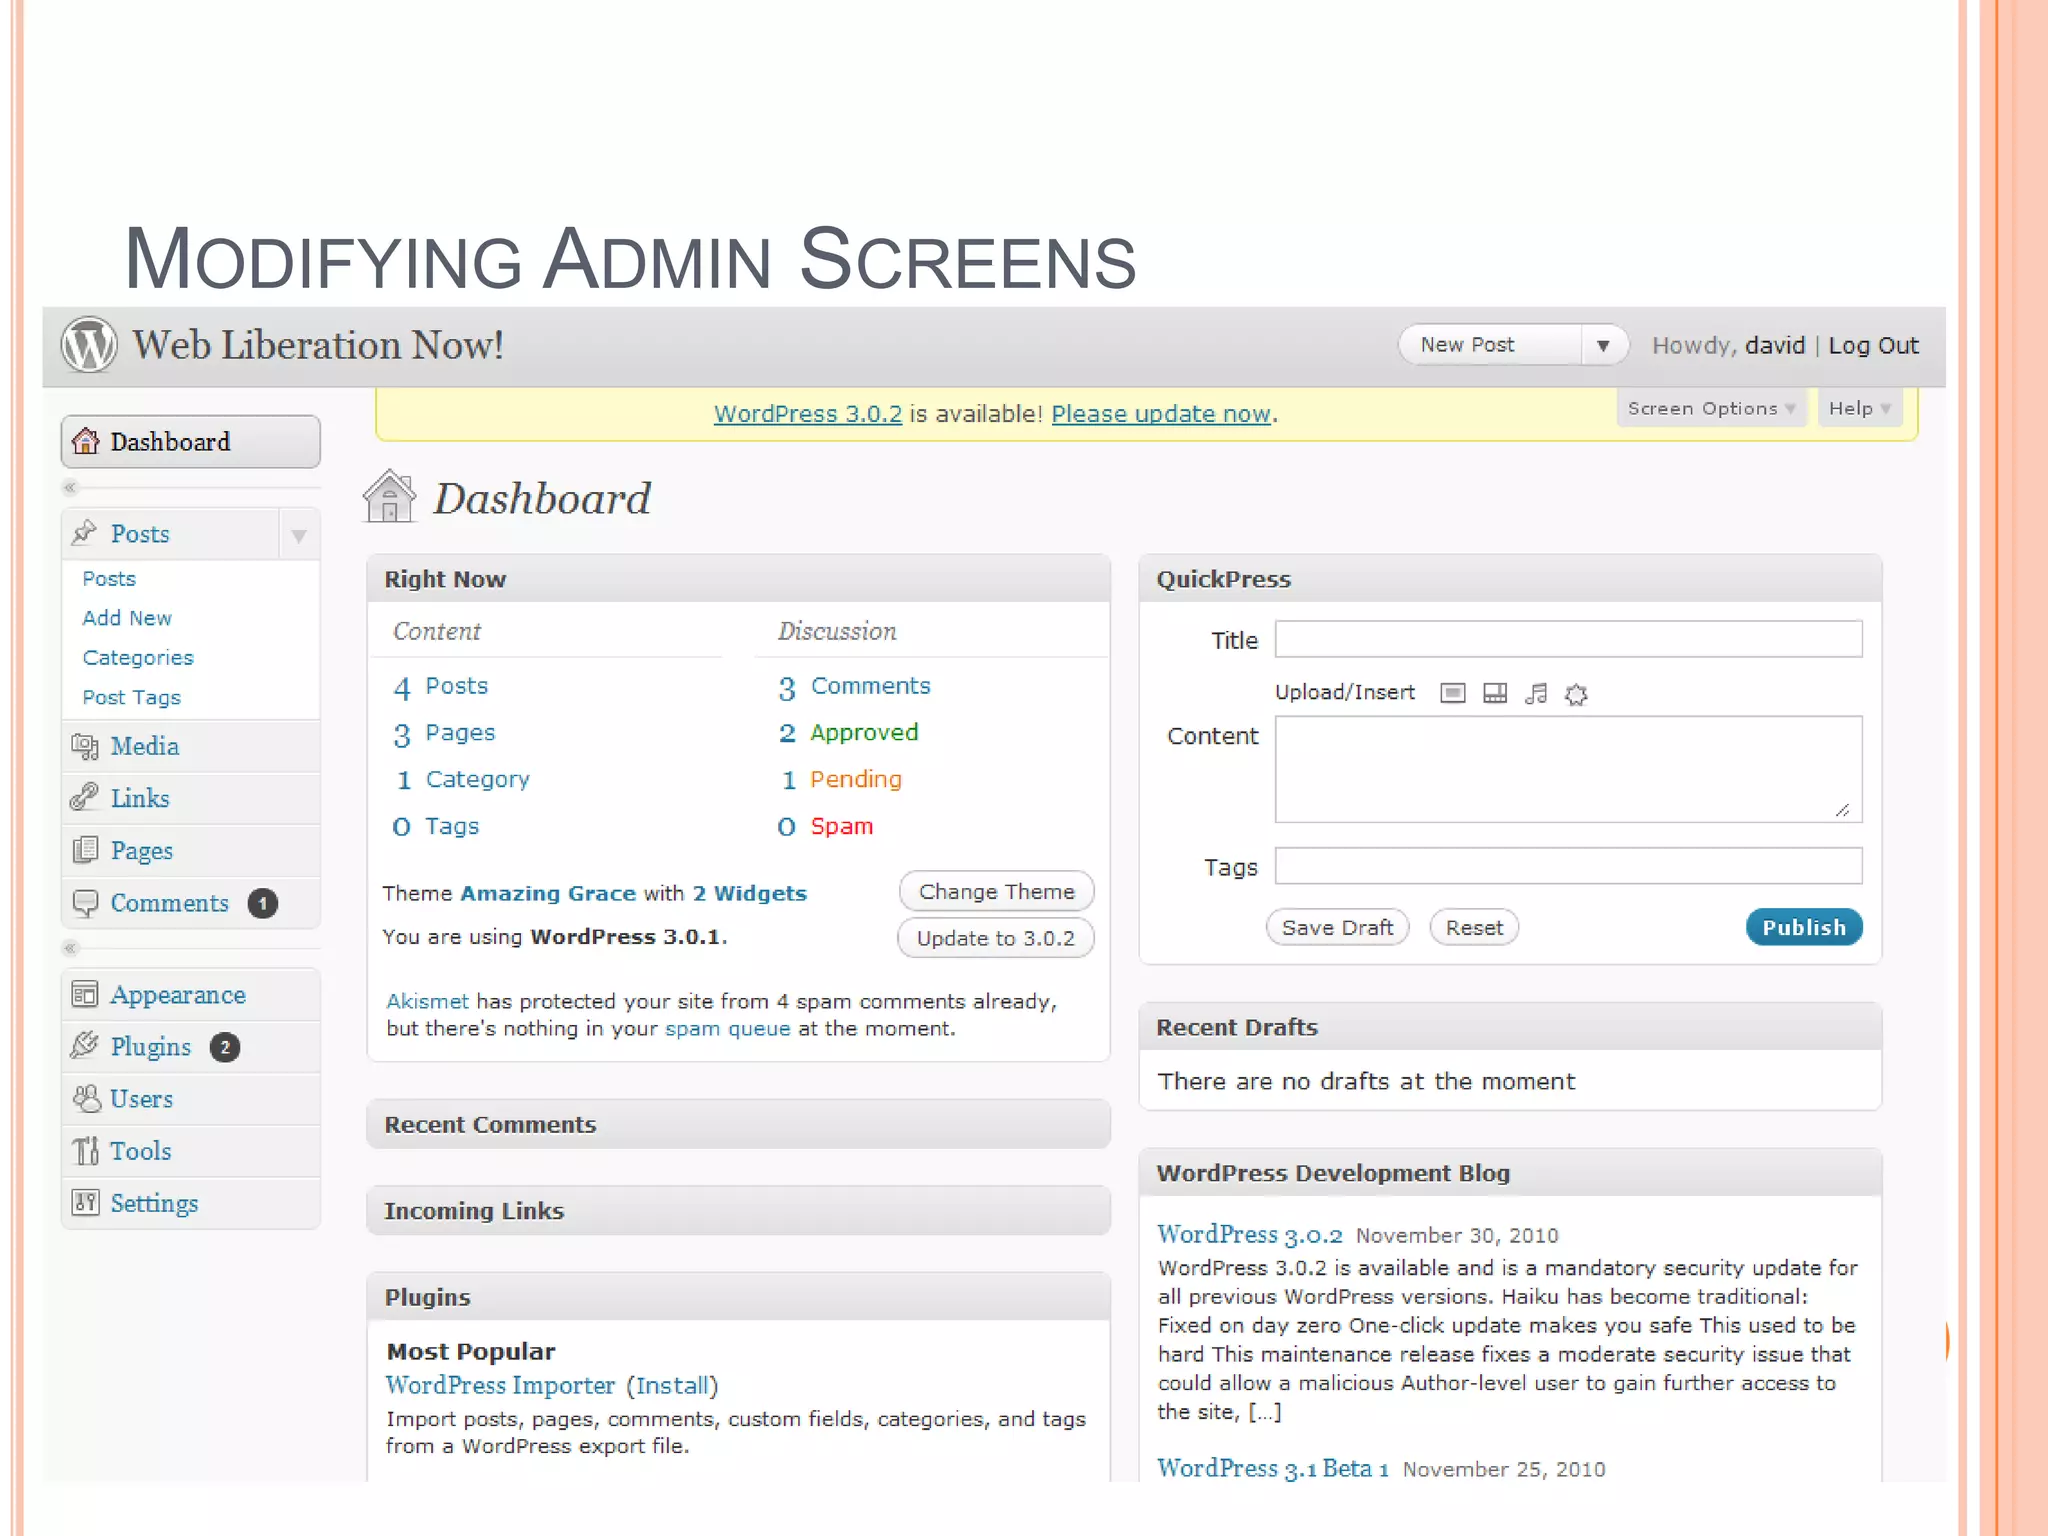Open the 4 Posts count link

(441, 686)
